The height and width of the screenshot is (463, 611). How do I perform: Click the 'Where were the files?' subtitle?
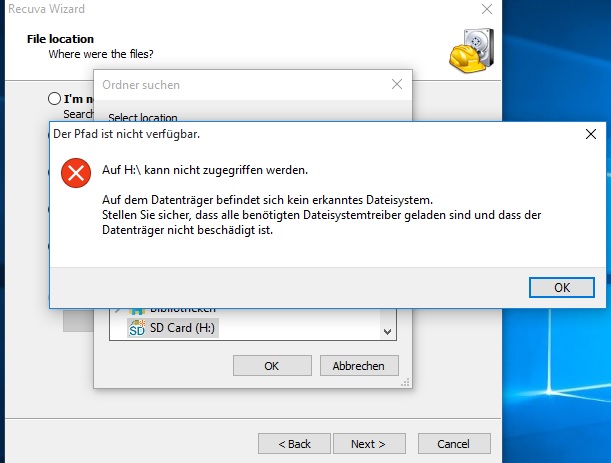click(101, 54)
